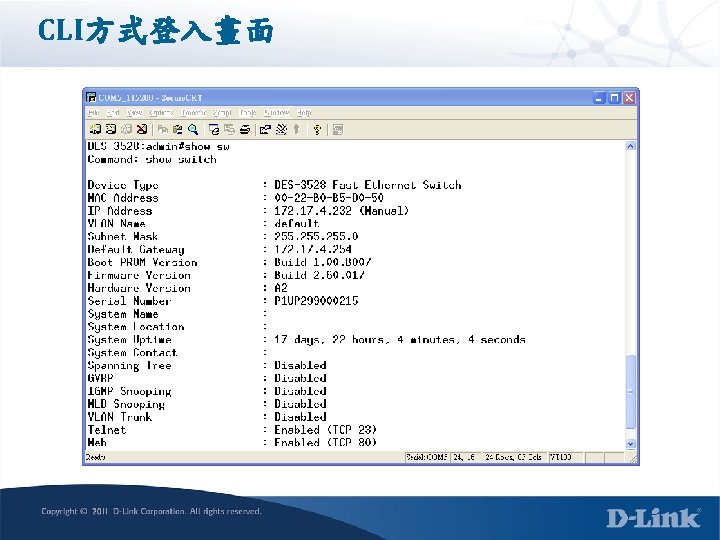720x540 pixels.
Task: Click the 'GVRP' label
Action: [100, 378]
